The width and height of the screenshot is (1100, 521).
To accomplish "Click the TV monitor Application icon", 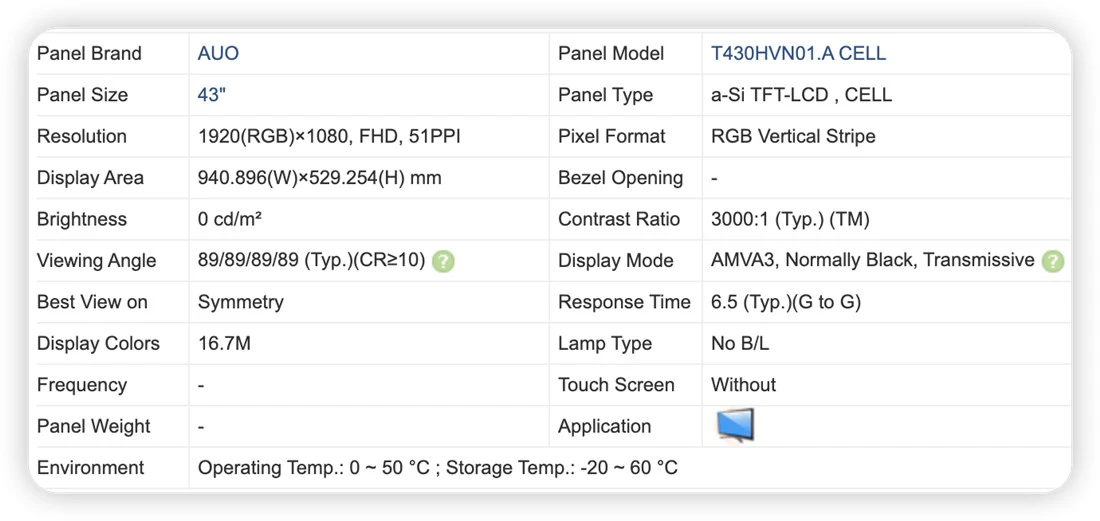I will pyautogui.click(x=735, y=425).
